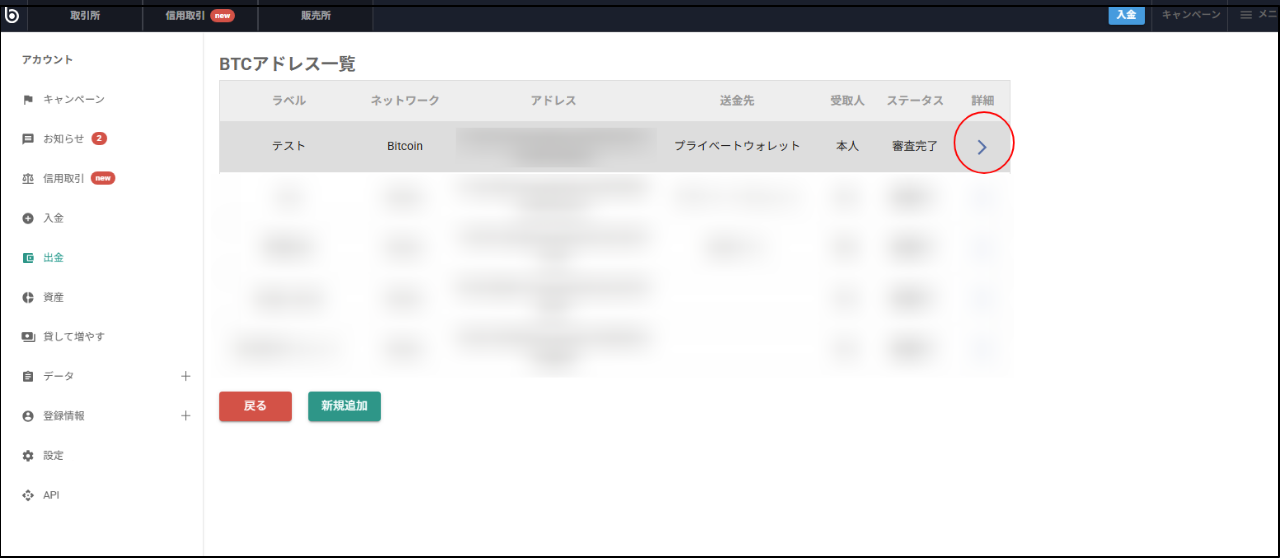Click the ラベル column header

(289, 101)
